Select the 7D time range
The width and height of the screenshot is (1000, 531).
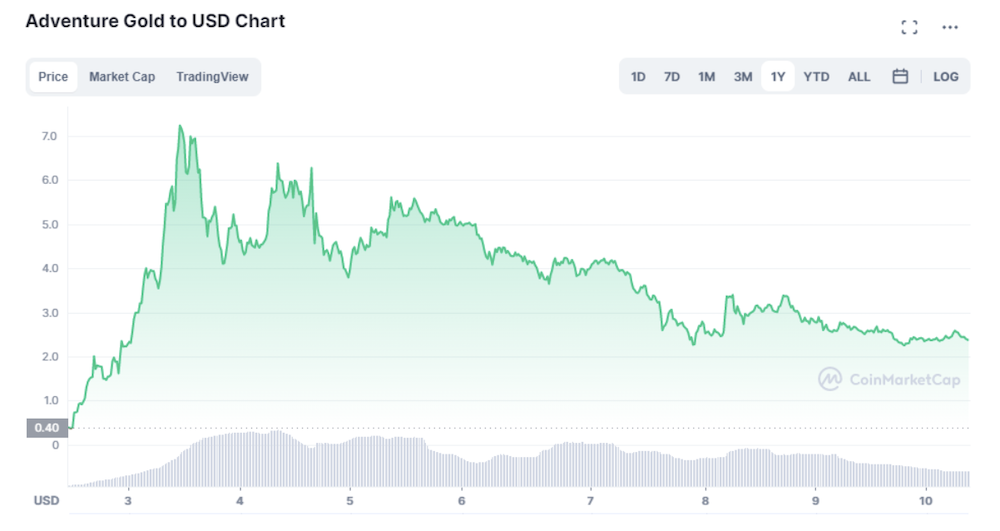coord(672,76)
